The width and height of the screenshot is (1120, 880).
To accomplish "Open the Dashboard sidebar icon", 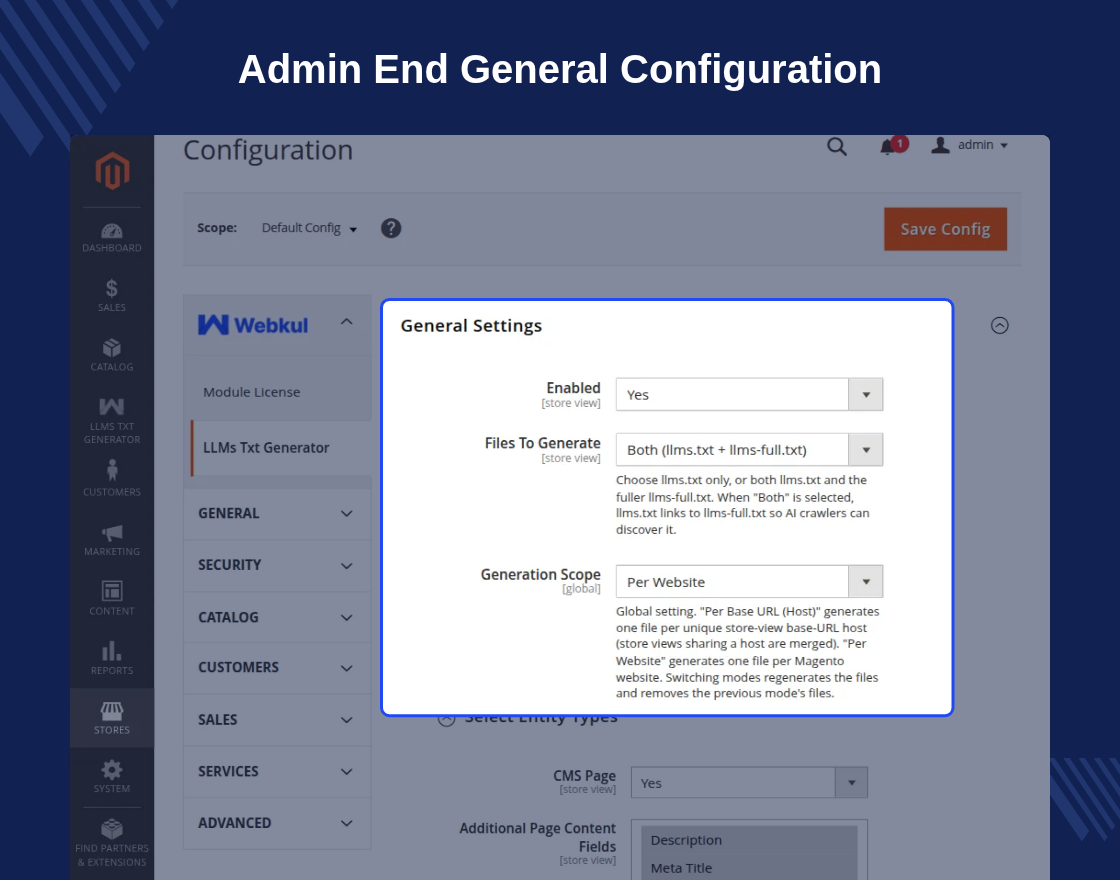I will [111, 238].
